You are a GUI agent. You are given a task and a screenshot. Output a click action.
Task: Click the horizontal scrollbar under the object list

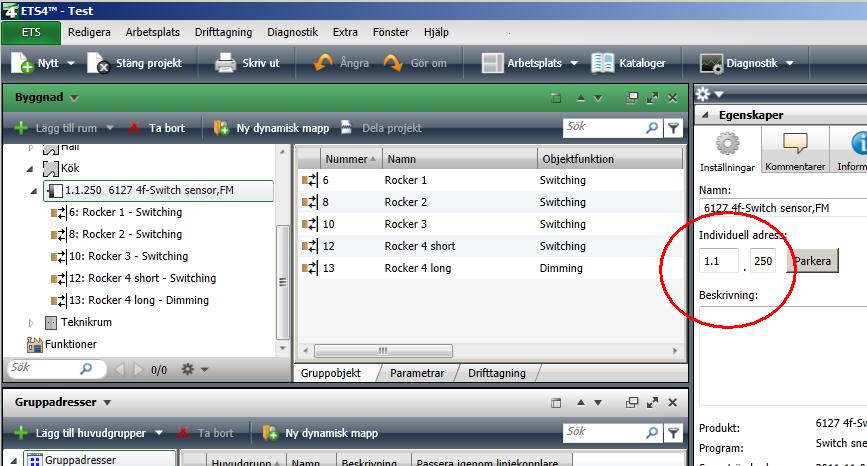point(381,350)
